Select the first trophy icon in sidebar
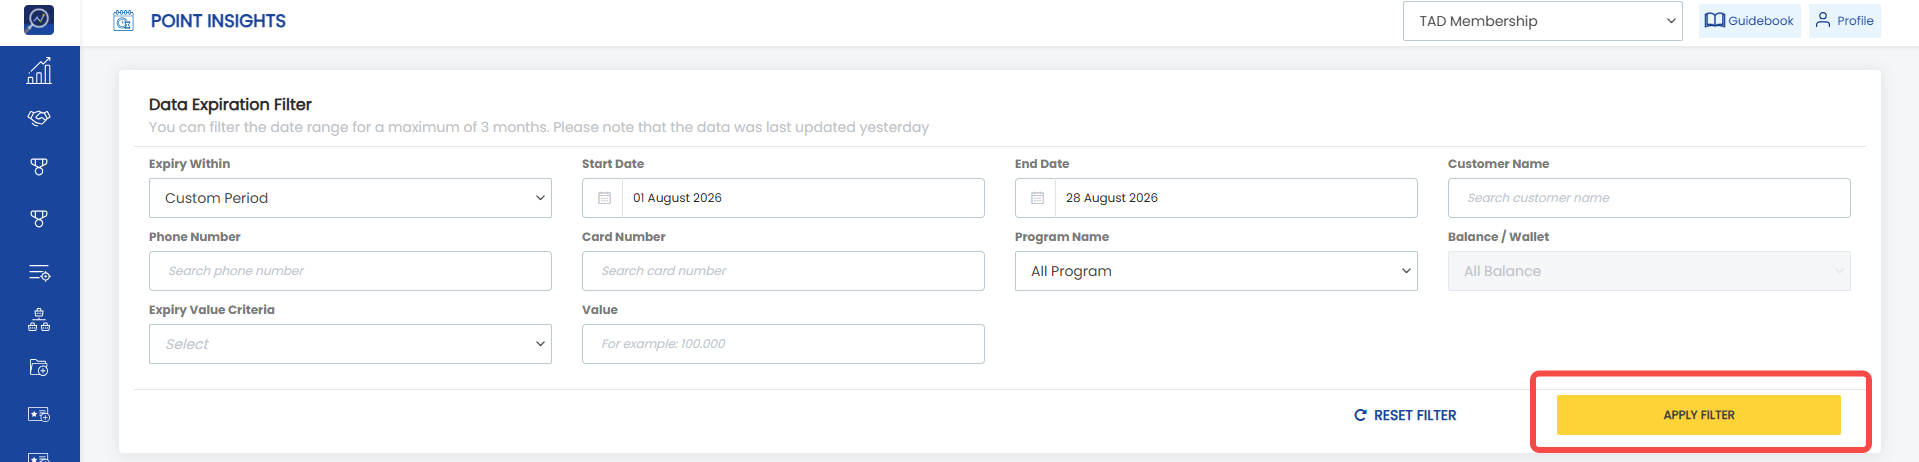The image size is (1919, 462). (x=39, y=167)
